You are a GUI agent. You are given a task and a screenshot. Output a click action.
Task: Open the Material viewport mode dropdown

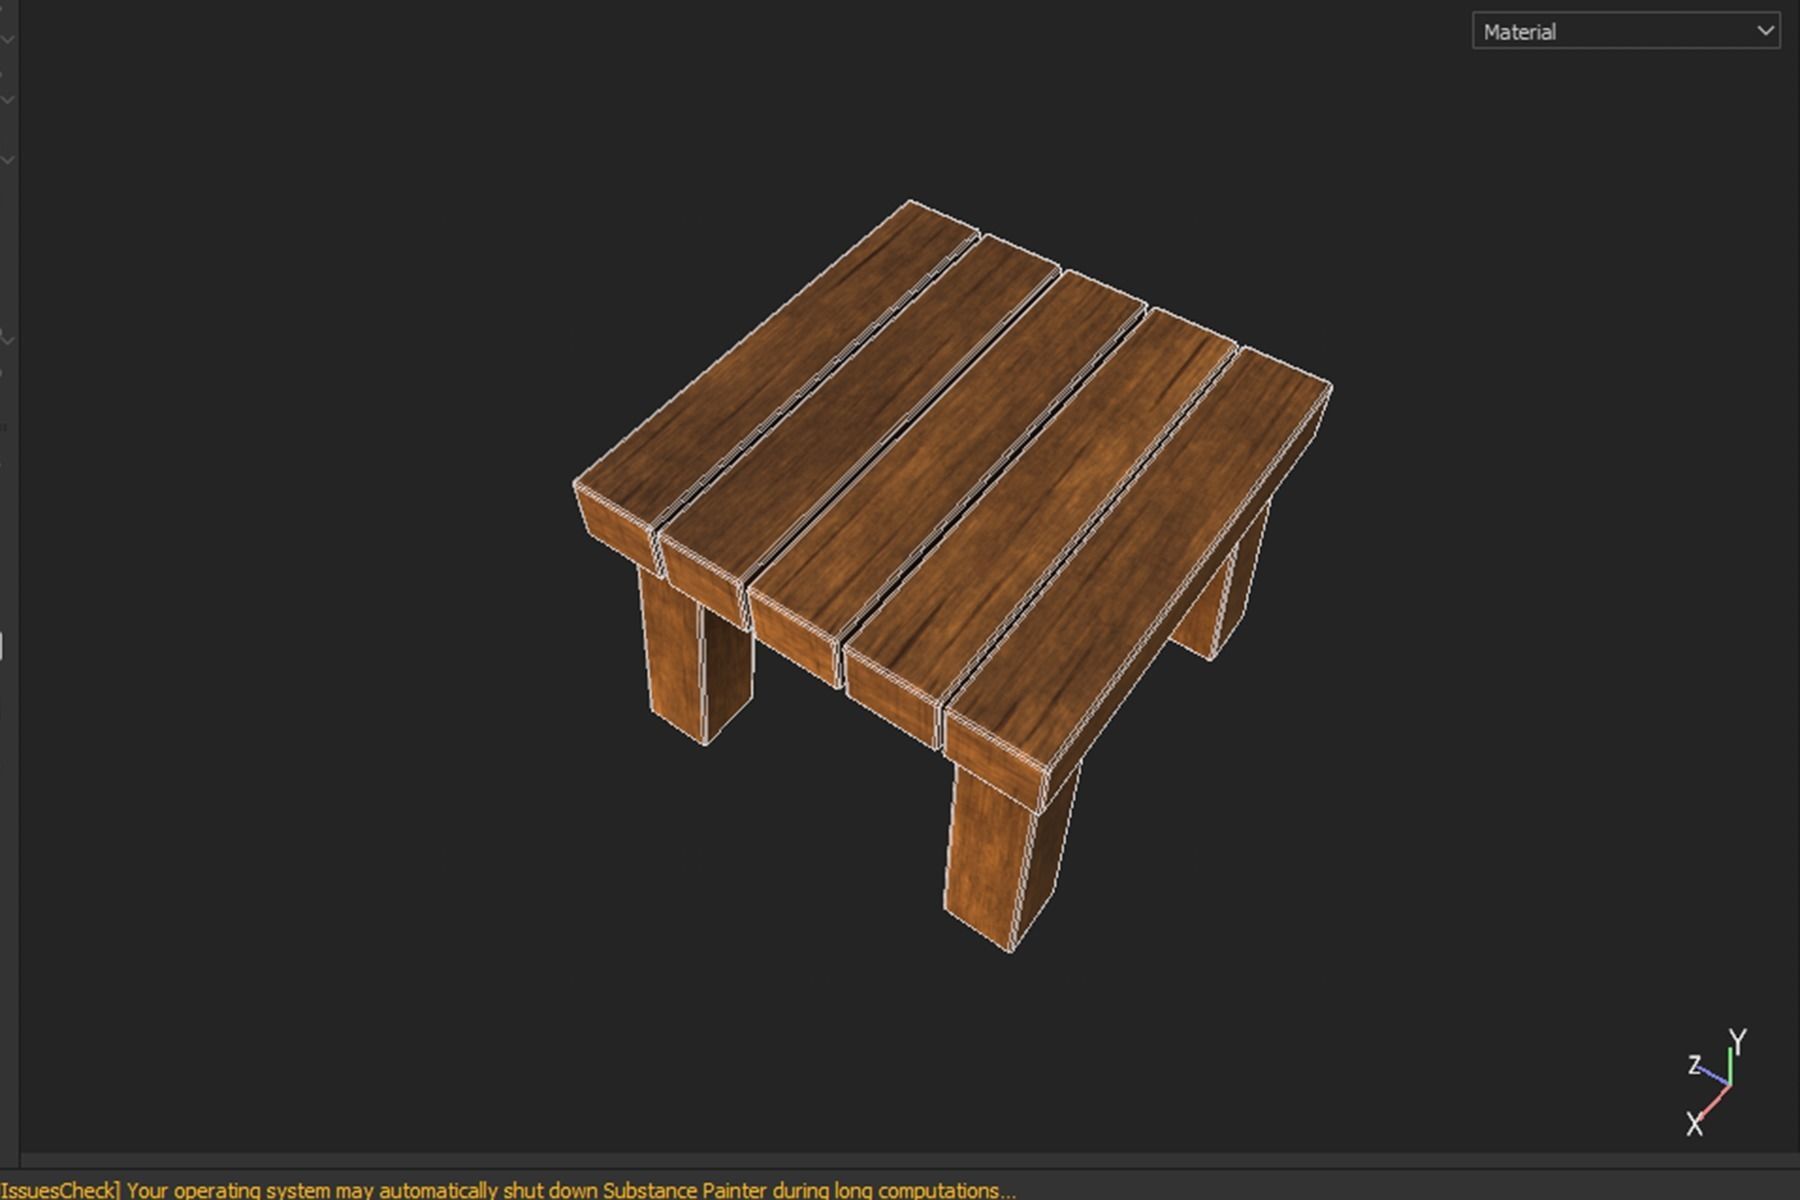click(1625, 31)
